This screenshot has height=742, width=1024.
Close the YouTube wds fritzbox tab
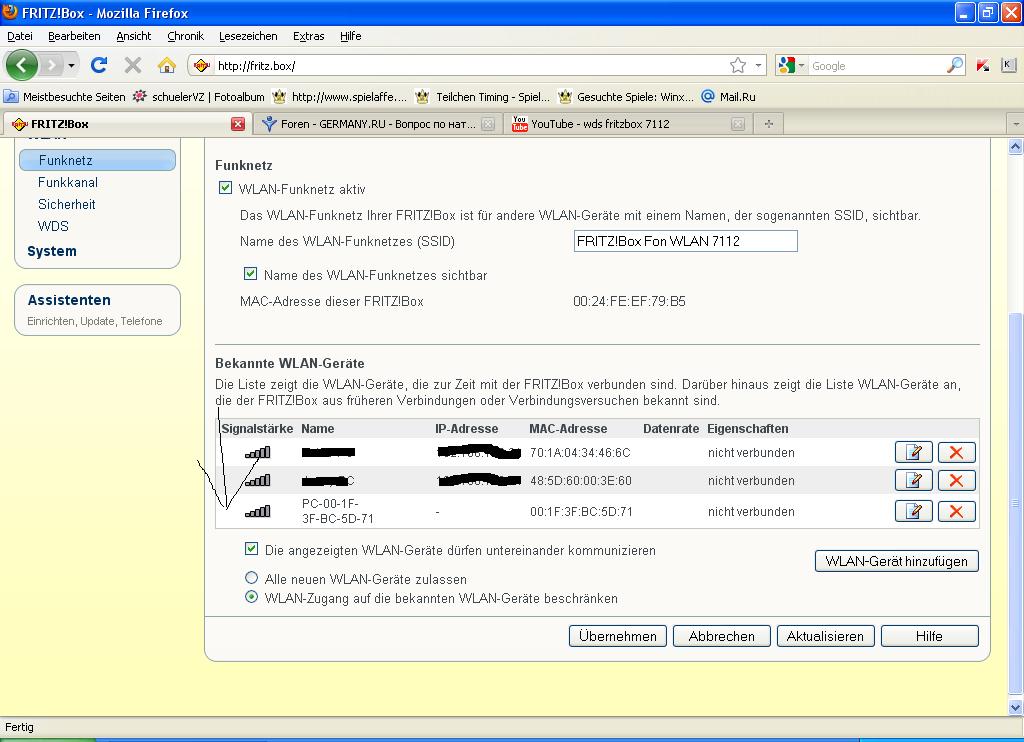pyautogui.click(x=738, y=124)
